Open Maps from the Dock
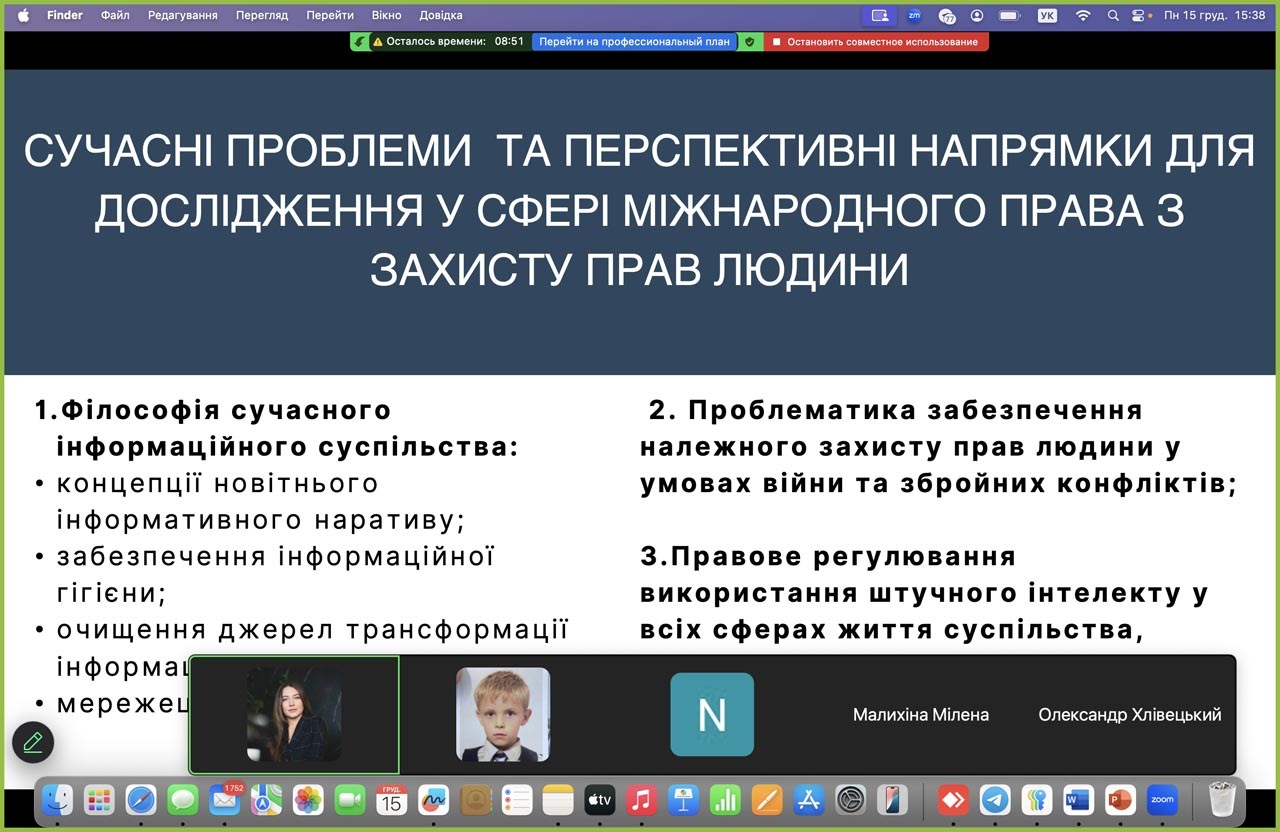The image size is (1280, 832). (x=266, y=800)
